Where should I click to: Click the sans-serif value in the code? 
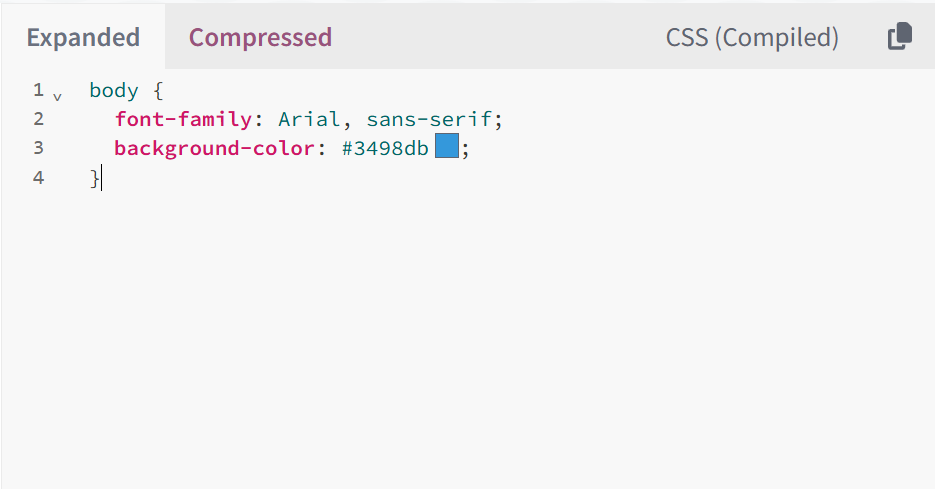coord(429,119)
